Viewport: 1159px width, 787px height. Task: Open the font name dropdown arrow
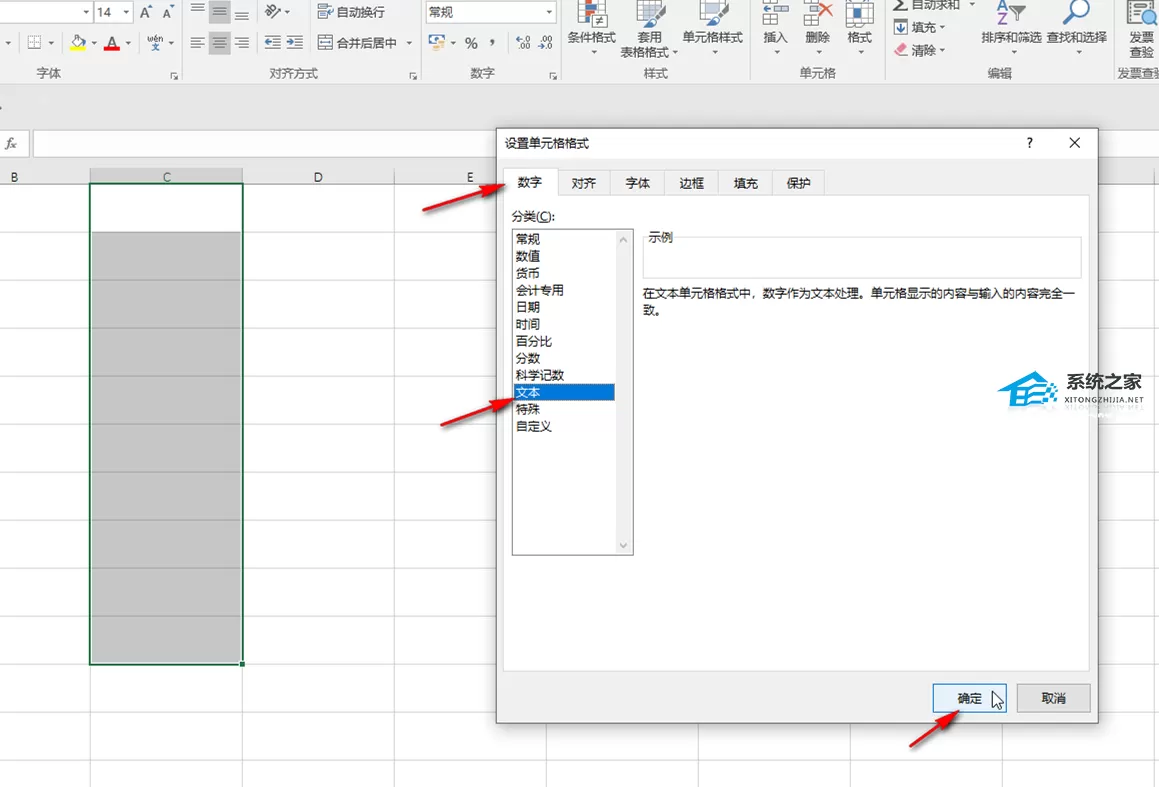coord(86,12)
